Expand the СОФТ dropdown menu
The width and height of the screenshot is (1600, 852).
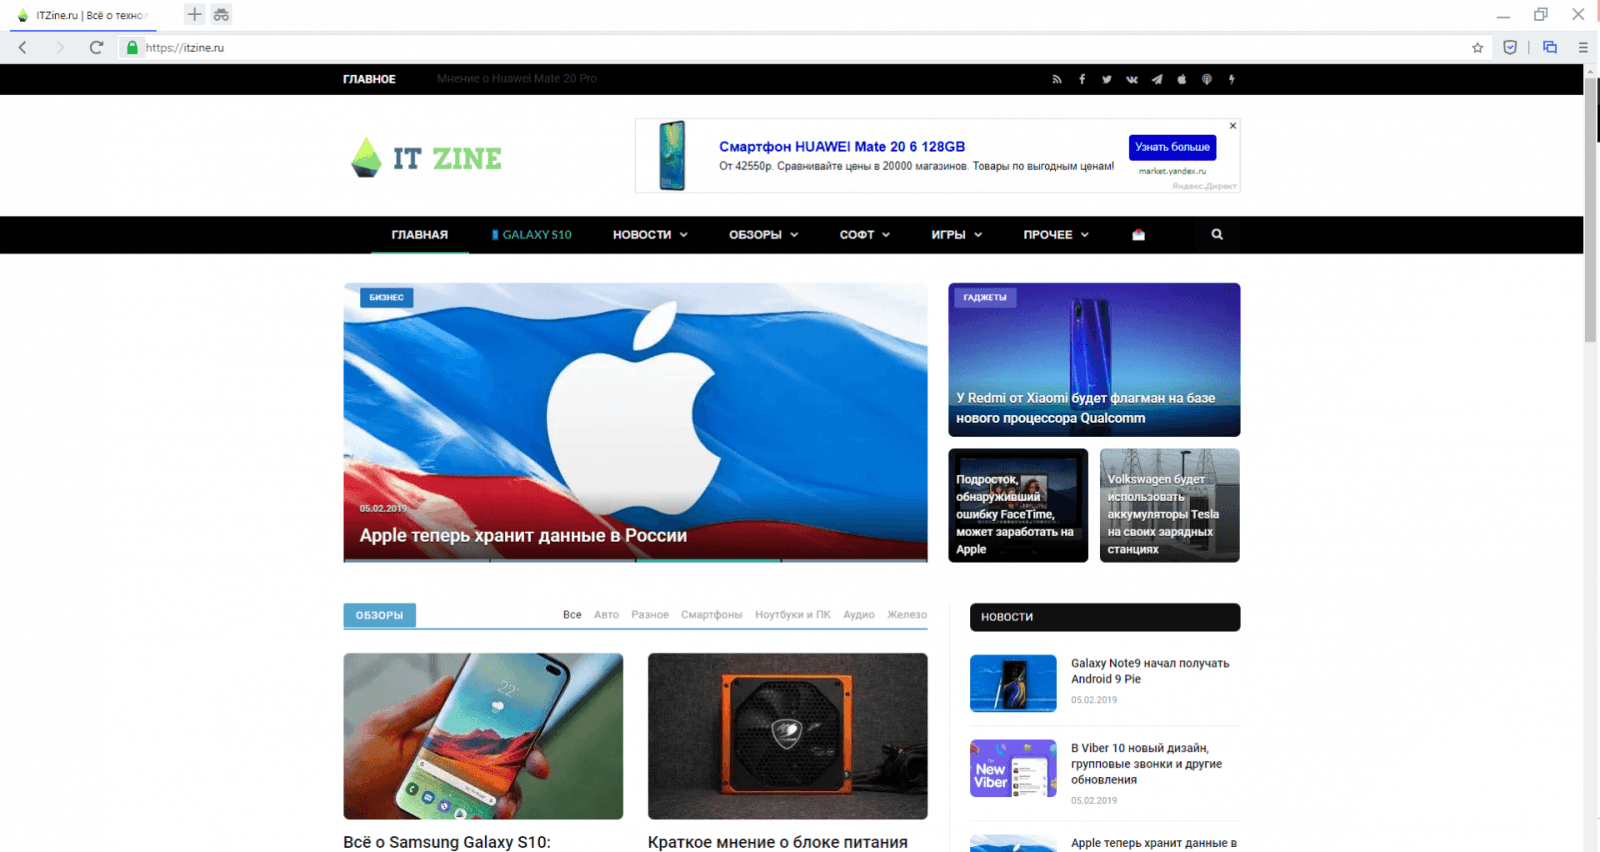[x=865, y=235]
